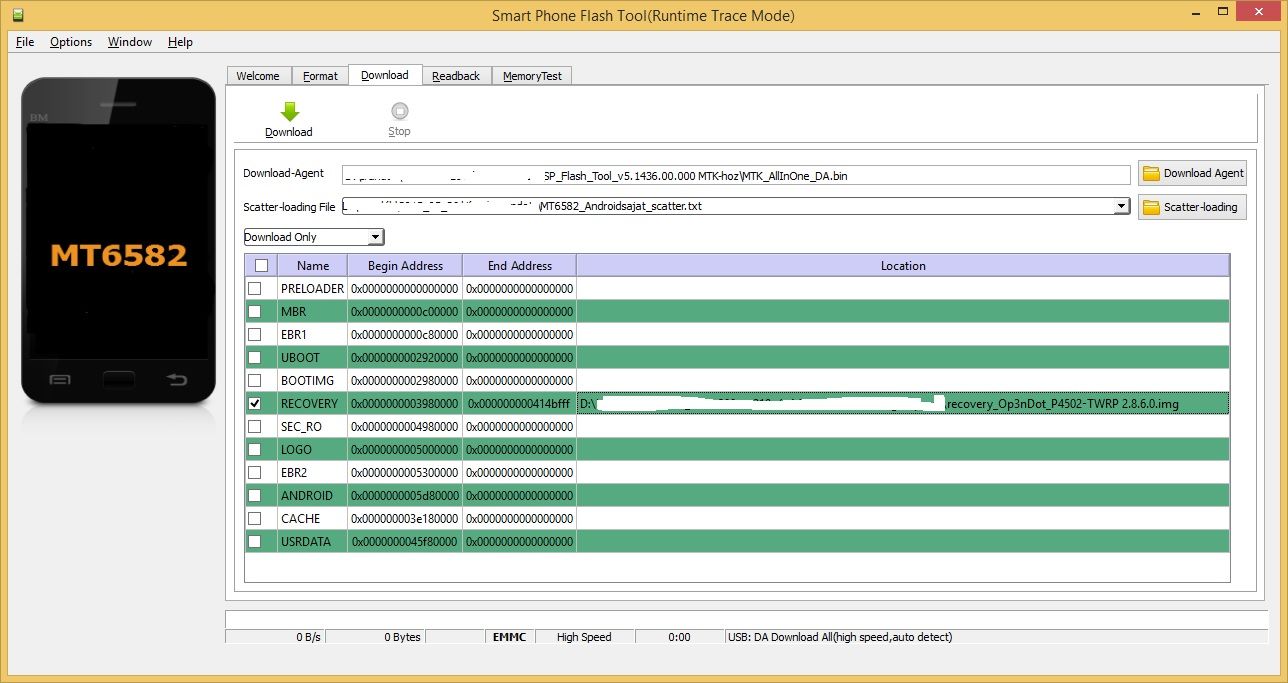Click the 0 Bytes status entry

click(375, 637)
